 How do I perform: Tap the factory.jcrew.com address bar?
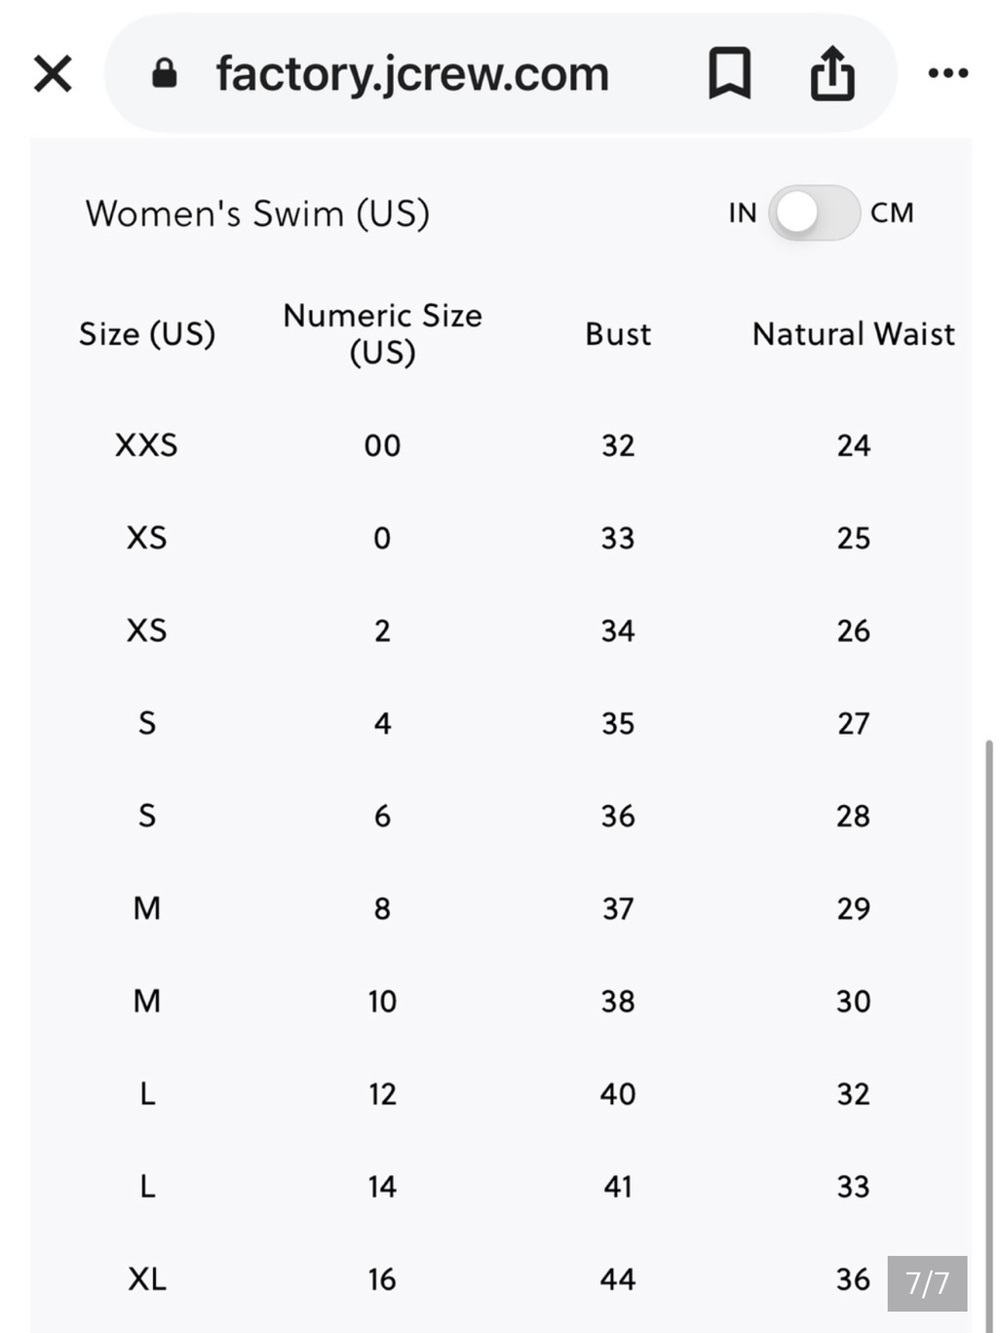[412, 74]
